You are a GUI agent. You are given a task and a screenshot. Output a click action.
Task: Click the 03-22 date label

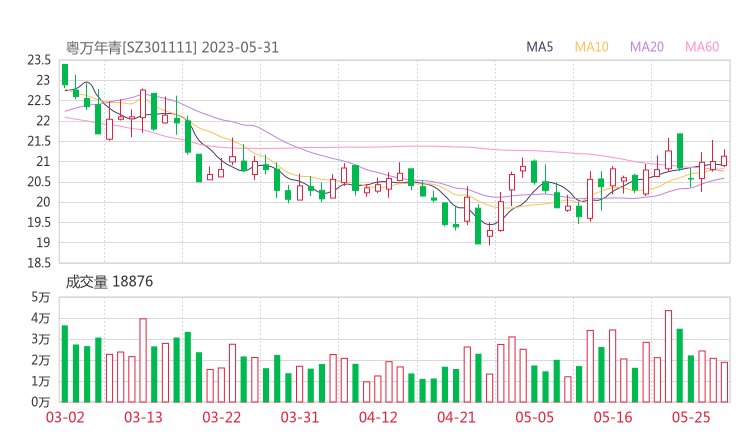coord(221,417)
